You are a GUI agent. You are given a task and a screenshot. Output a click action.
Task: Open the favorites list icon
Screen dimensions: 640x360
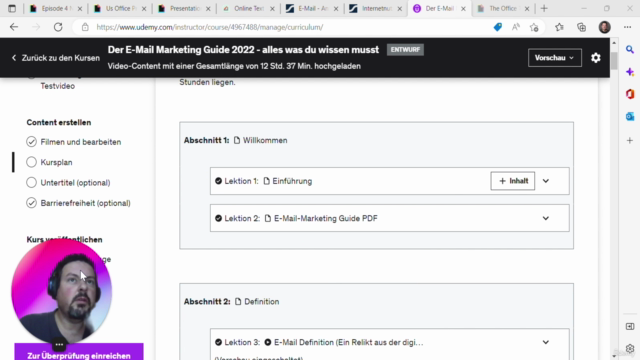click(x=559, y=27)
